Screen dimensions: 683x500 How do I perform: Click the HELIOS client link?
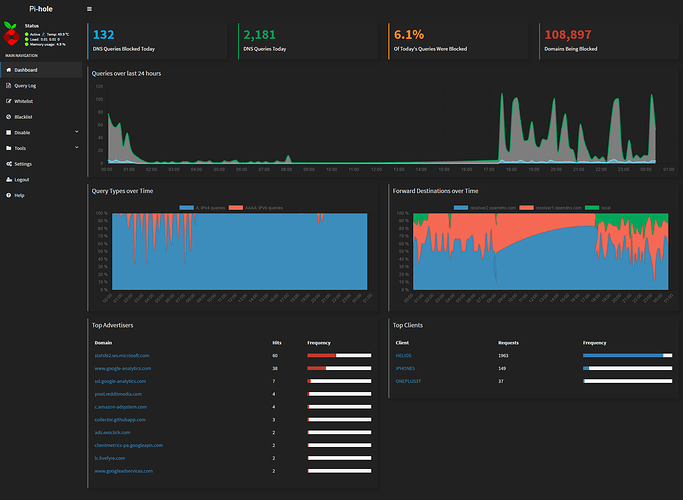coord(405,355)
